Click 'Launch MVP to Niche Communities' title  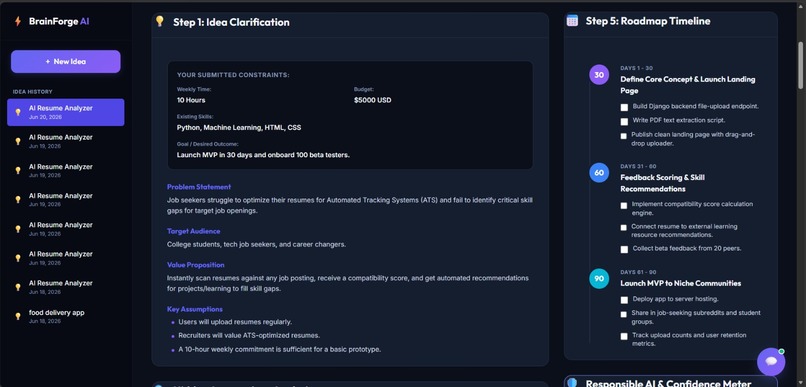681,283
